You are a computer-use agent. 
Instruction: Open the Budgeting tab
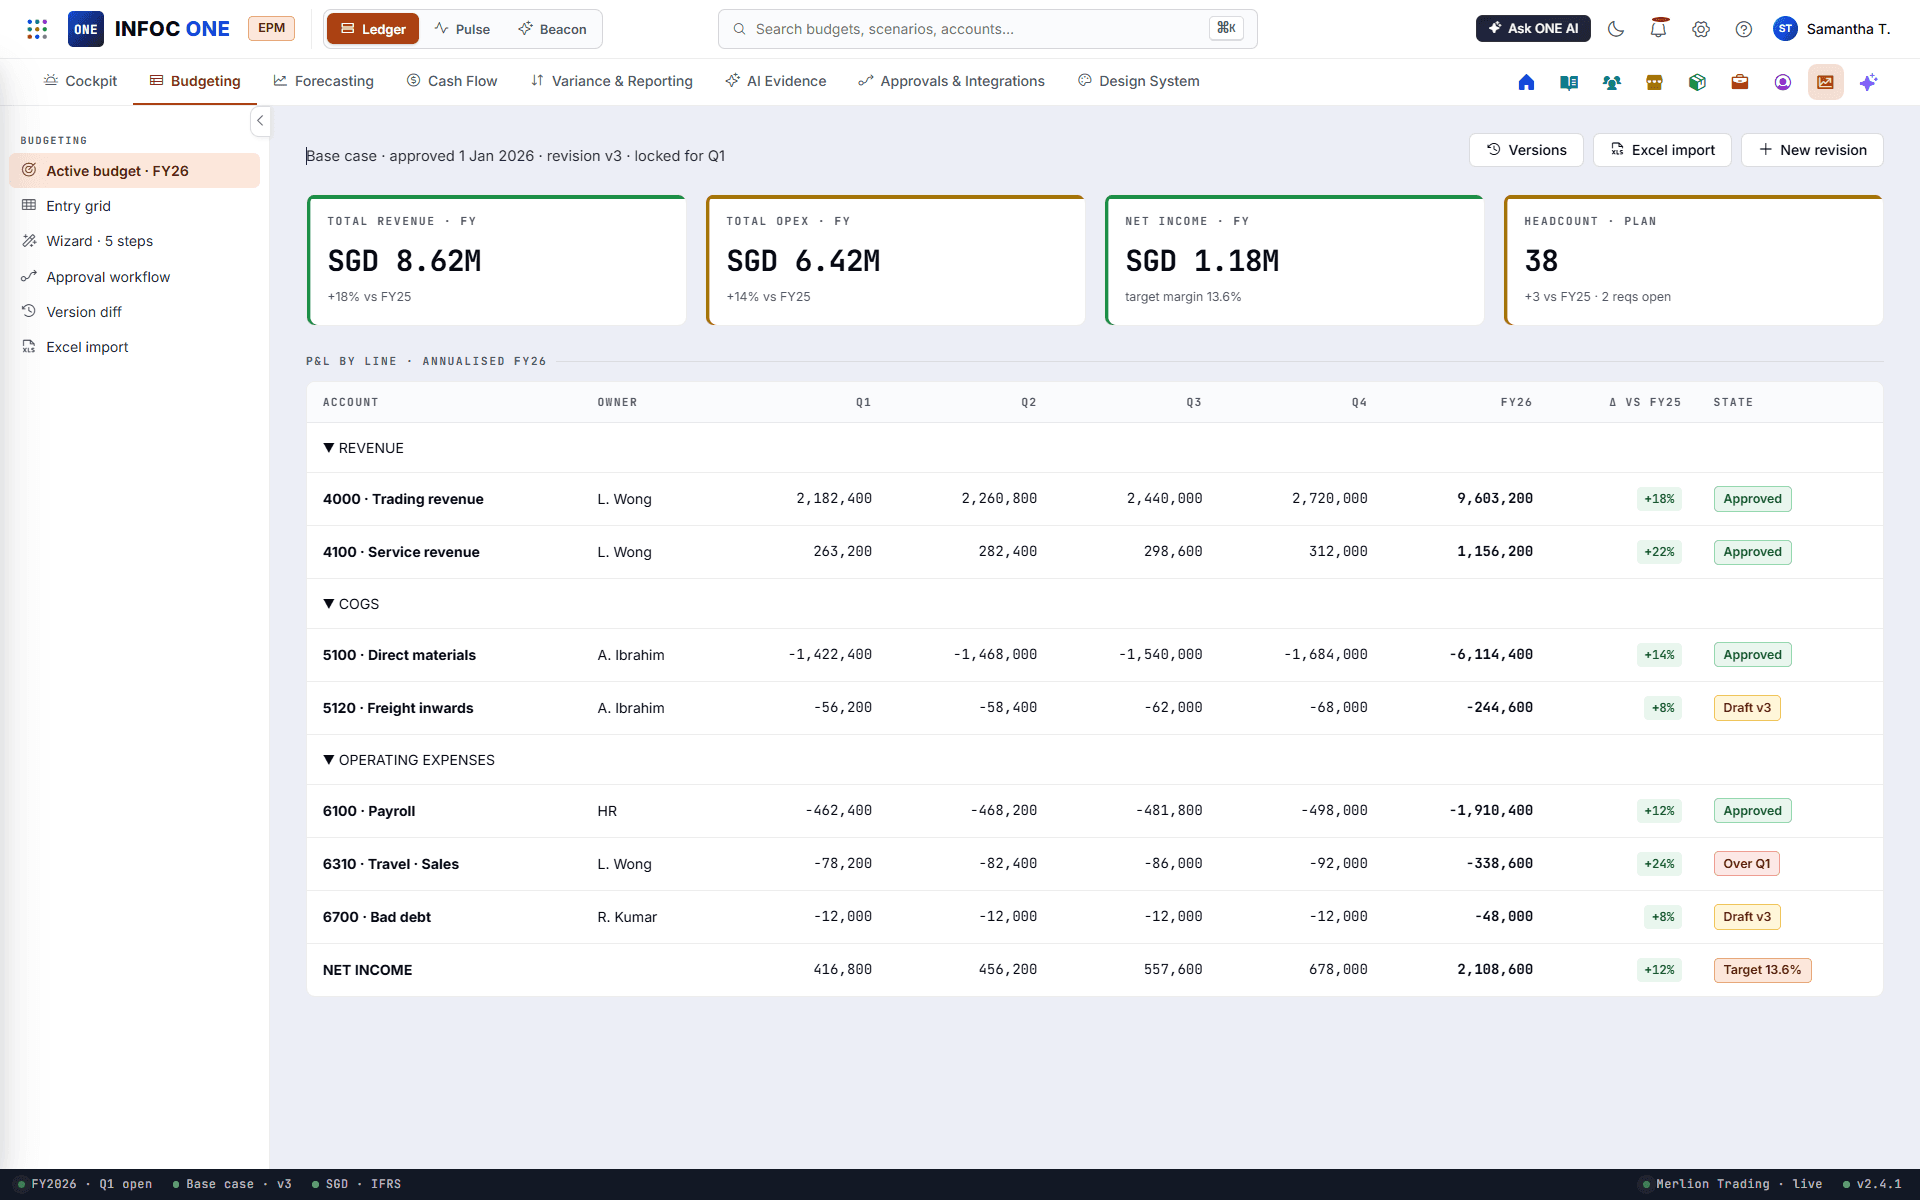click(195, 81)
